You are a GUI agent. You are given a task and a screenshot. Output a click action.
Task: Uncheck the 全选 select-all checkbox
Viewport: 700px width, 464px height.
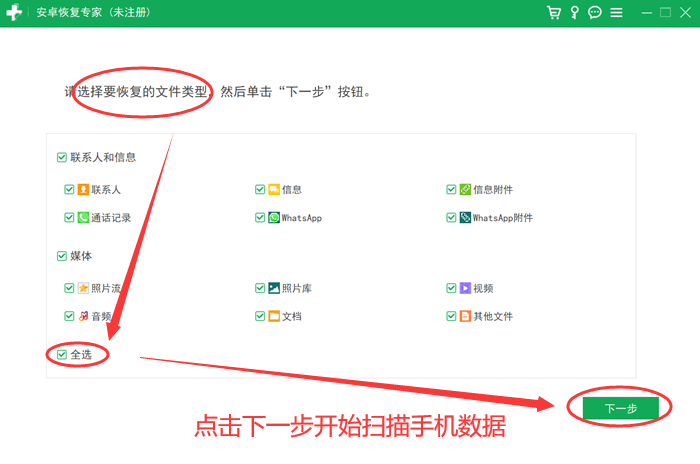pos(62,355)
